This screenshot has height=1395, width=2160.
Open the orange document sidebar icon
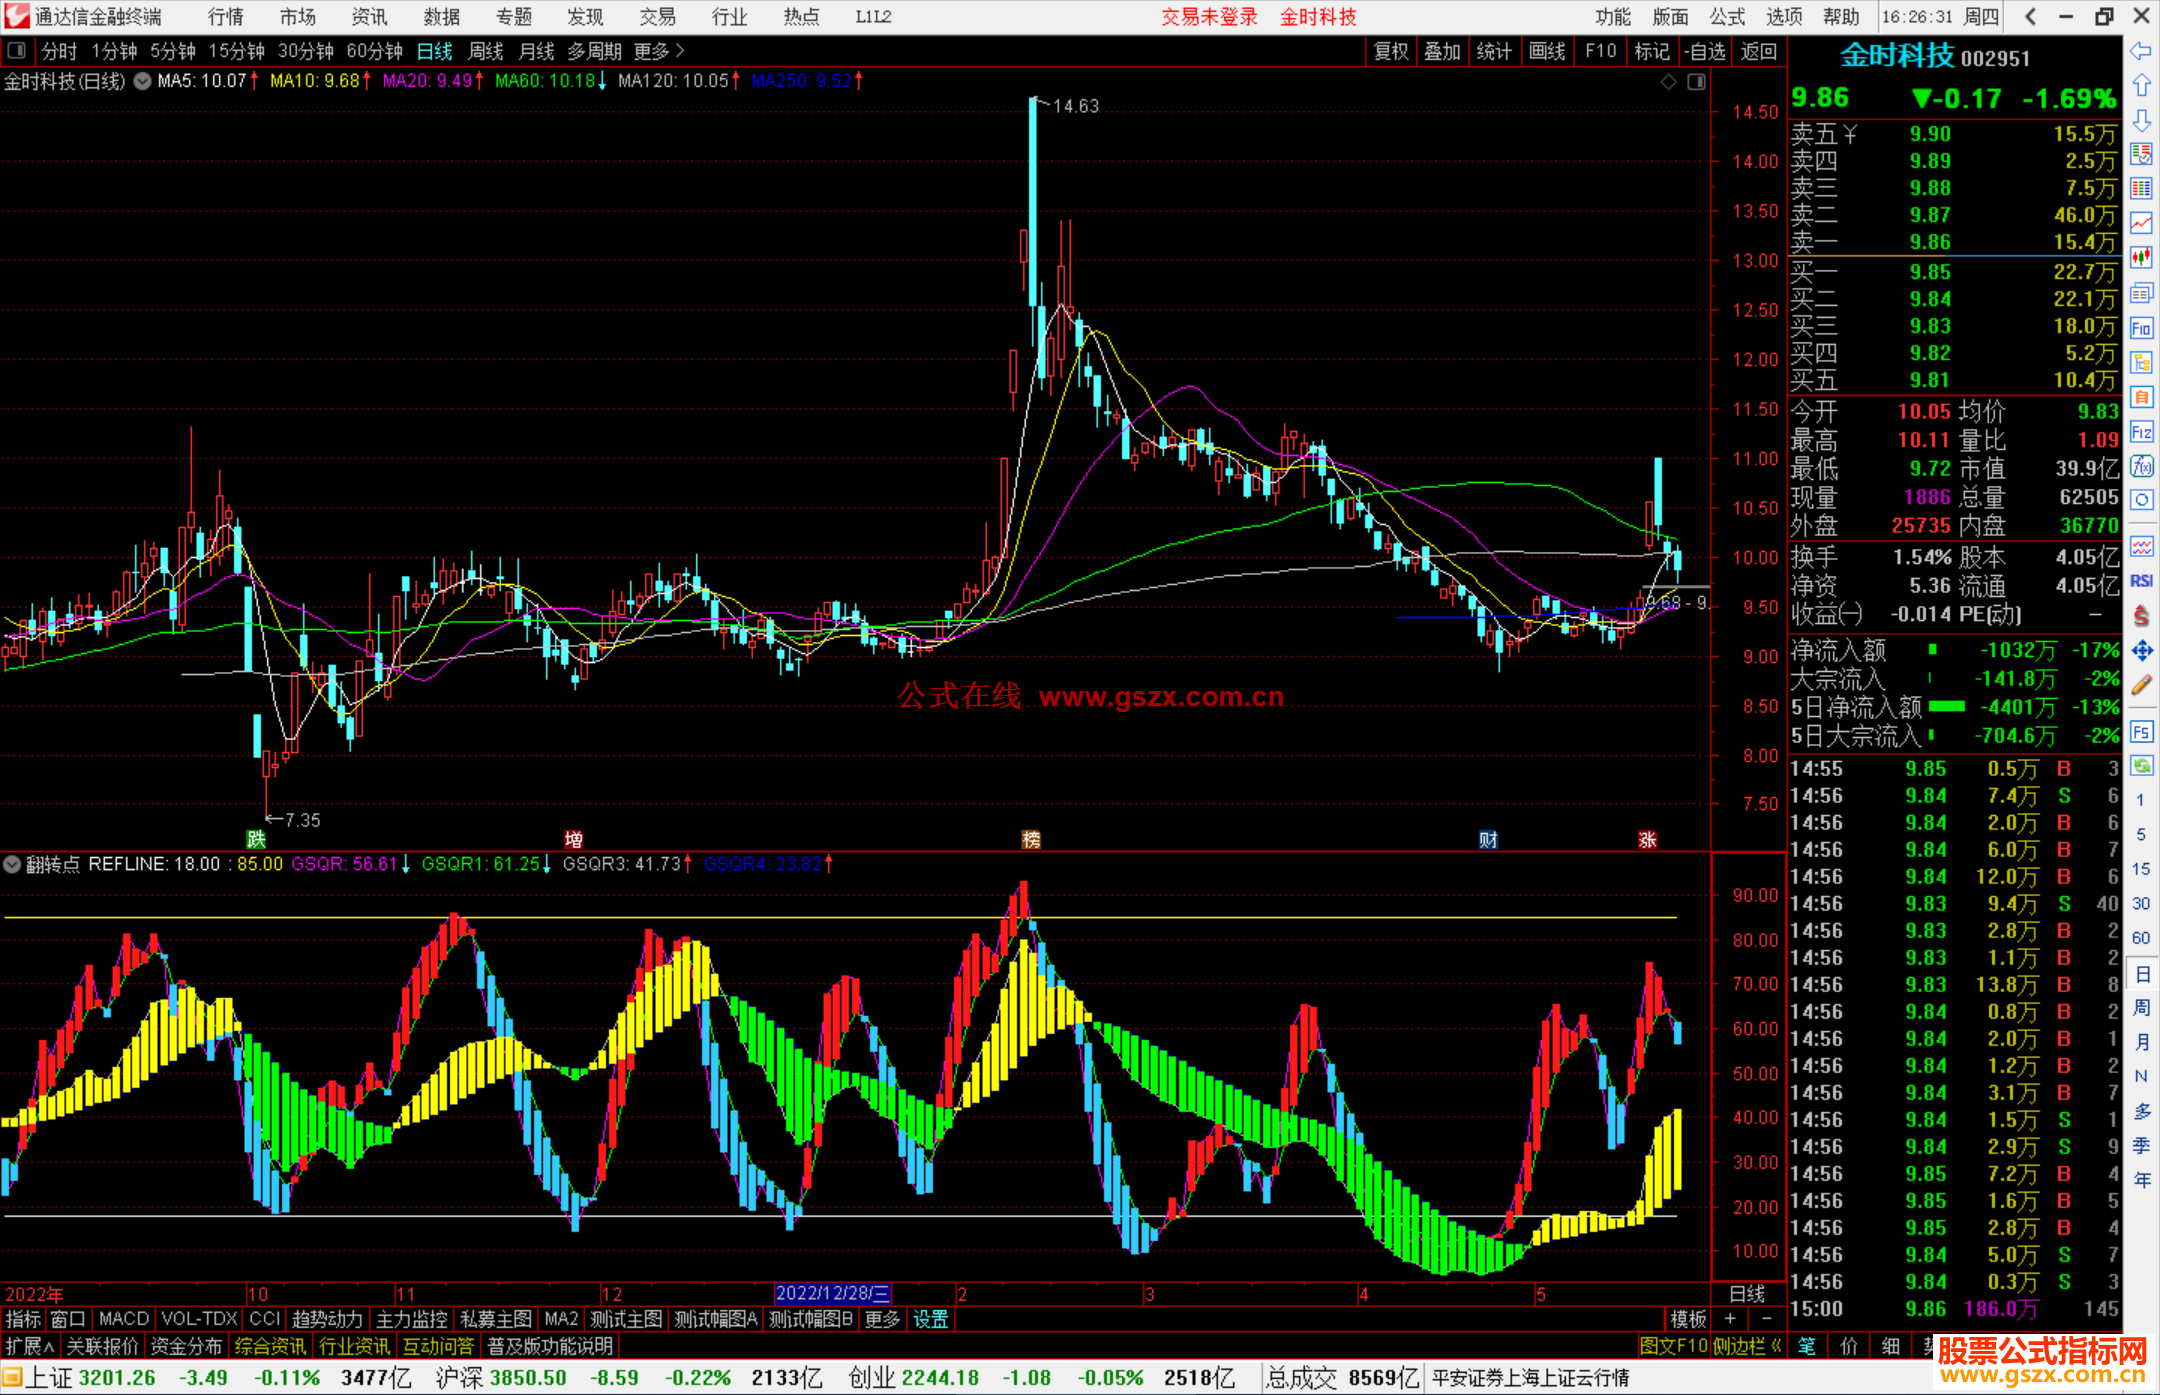[x=2141, y=397]
